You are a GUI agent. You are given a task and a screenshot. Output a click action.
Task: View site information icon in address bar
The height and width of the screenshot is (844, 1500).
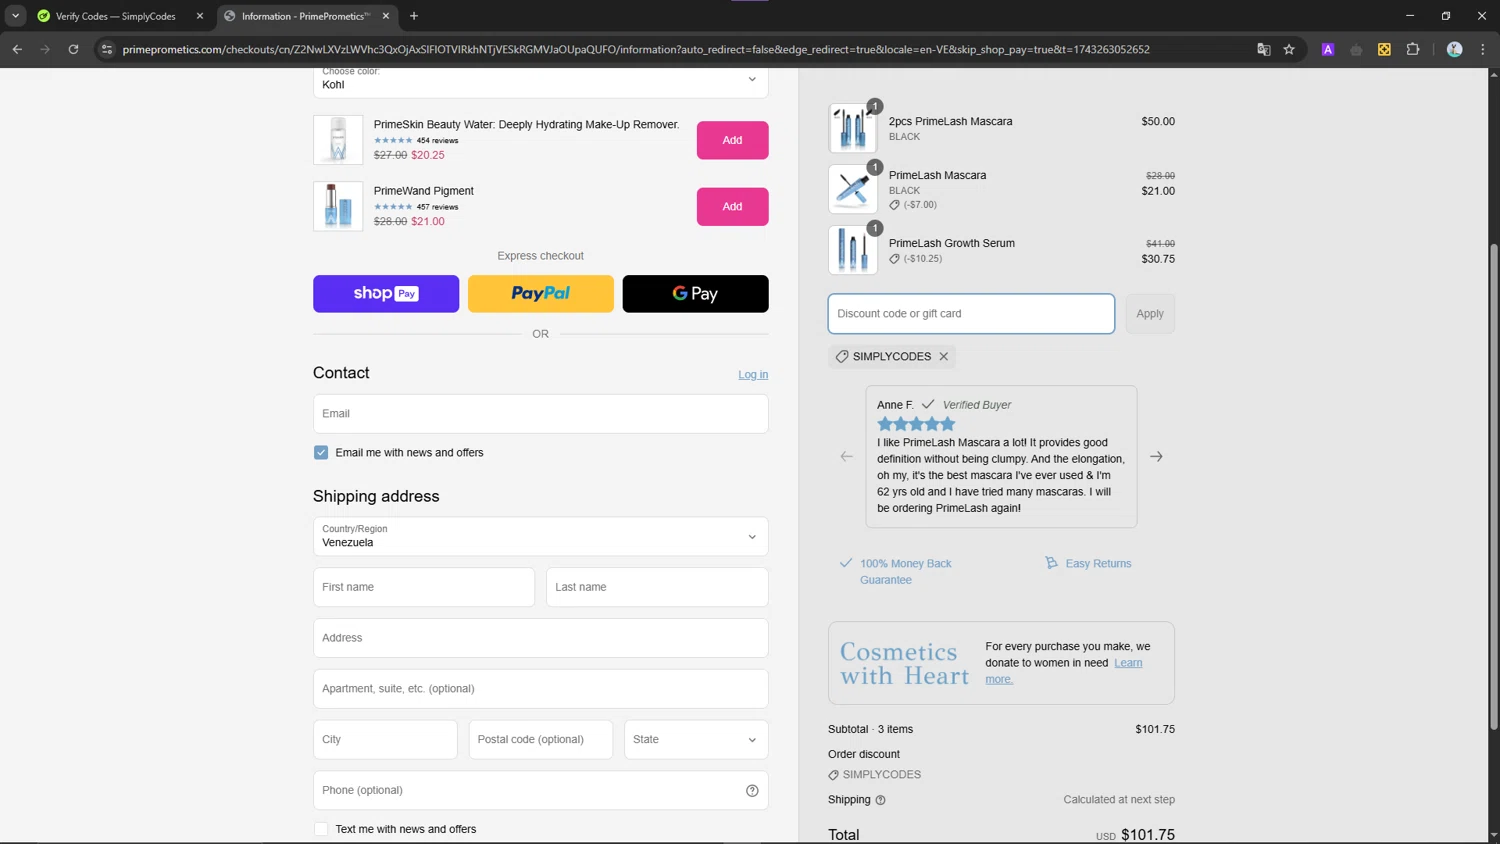(x=107, y=49)
